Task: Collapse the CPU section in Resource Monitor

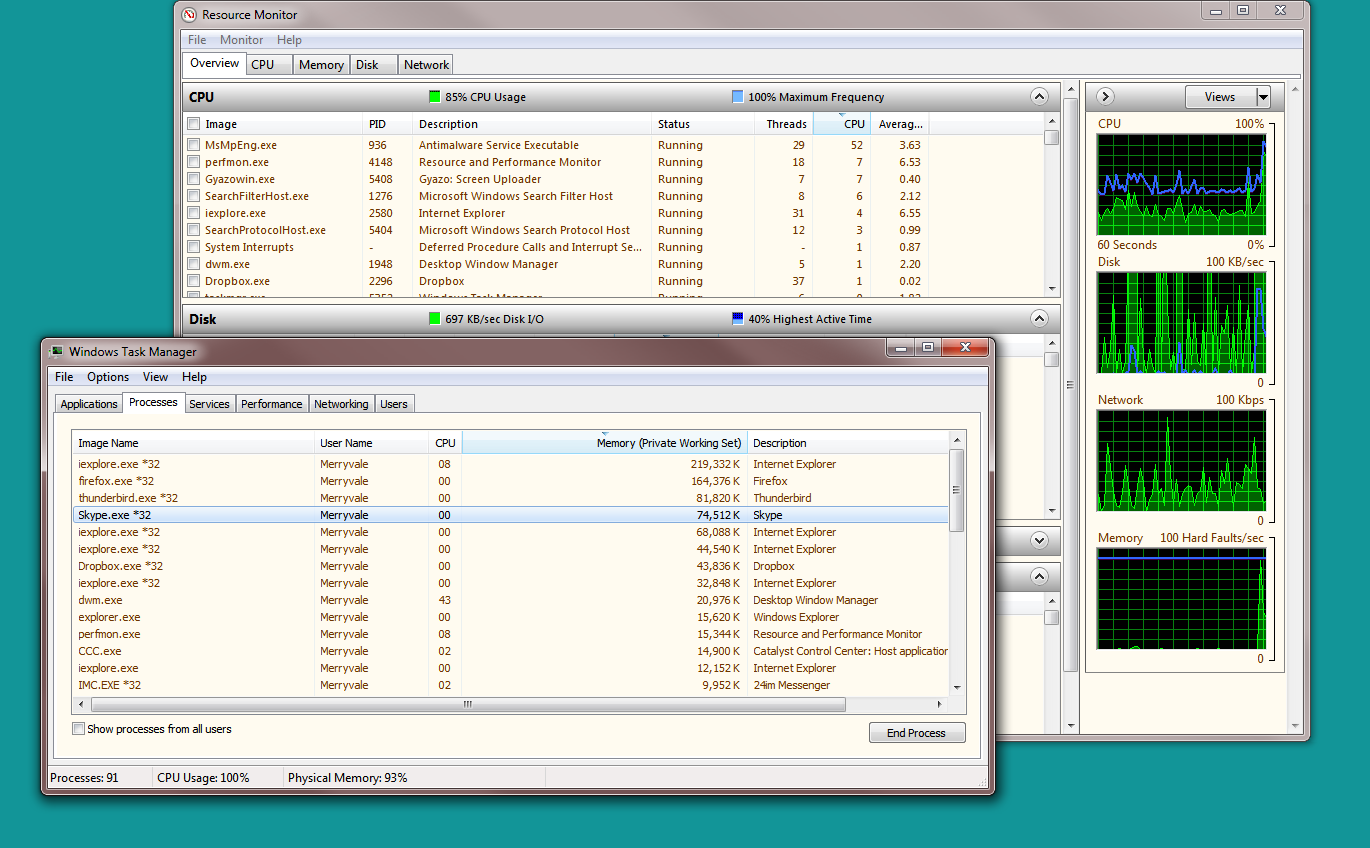Action: pos(1039,97)
